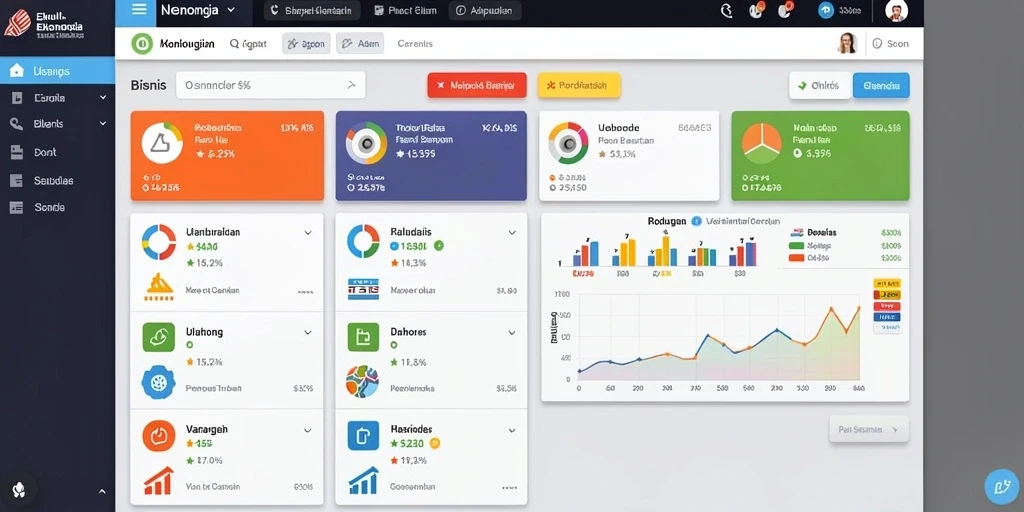Click the orange pyramid icon in the Uanbiraldan card
Image resolution: width=1024 pixels, height=512 pixels.
click(x=159, y=287)
